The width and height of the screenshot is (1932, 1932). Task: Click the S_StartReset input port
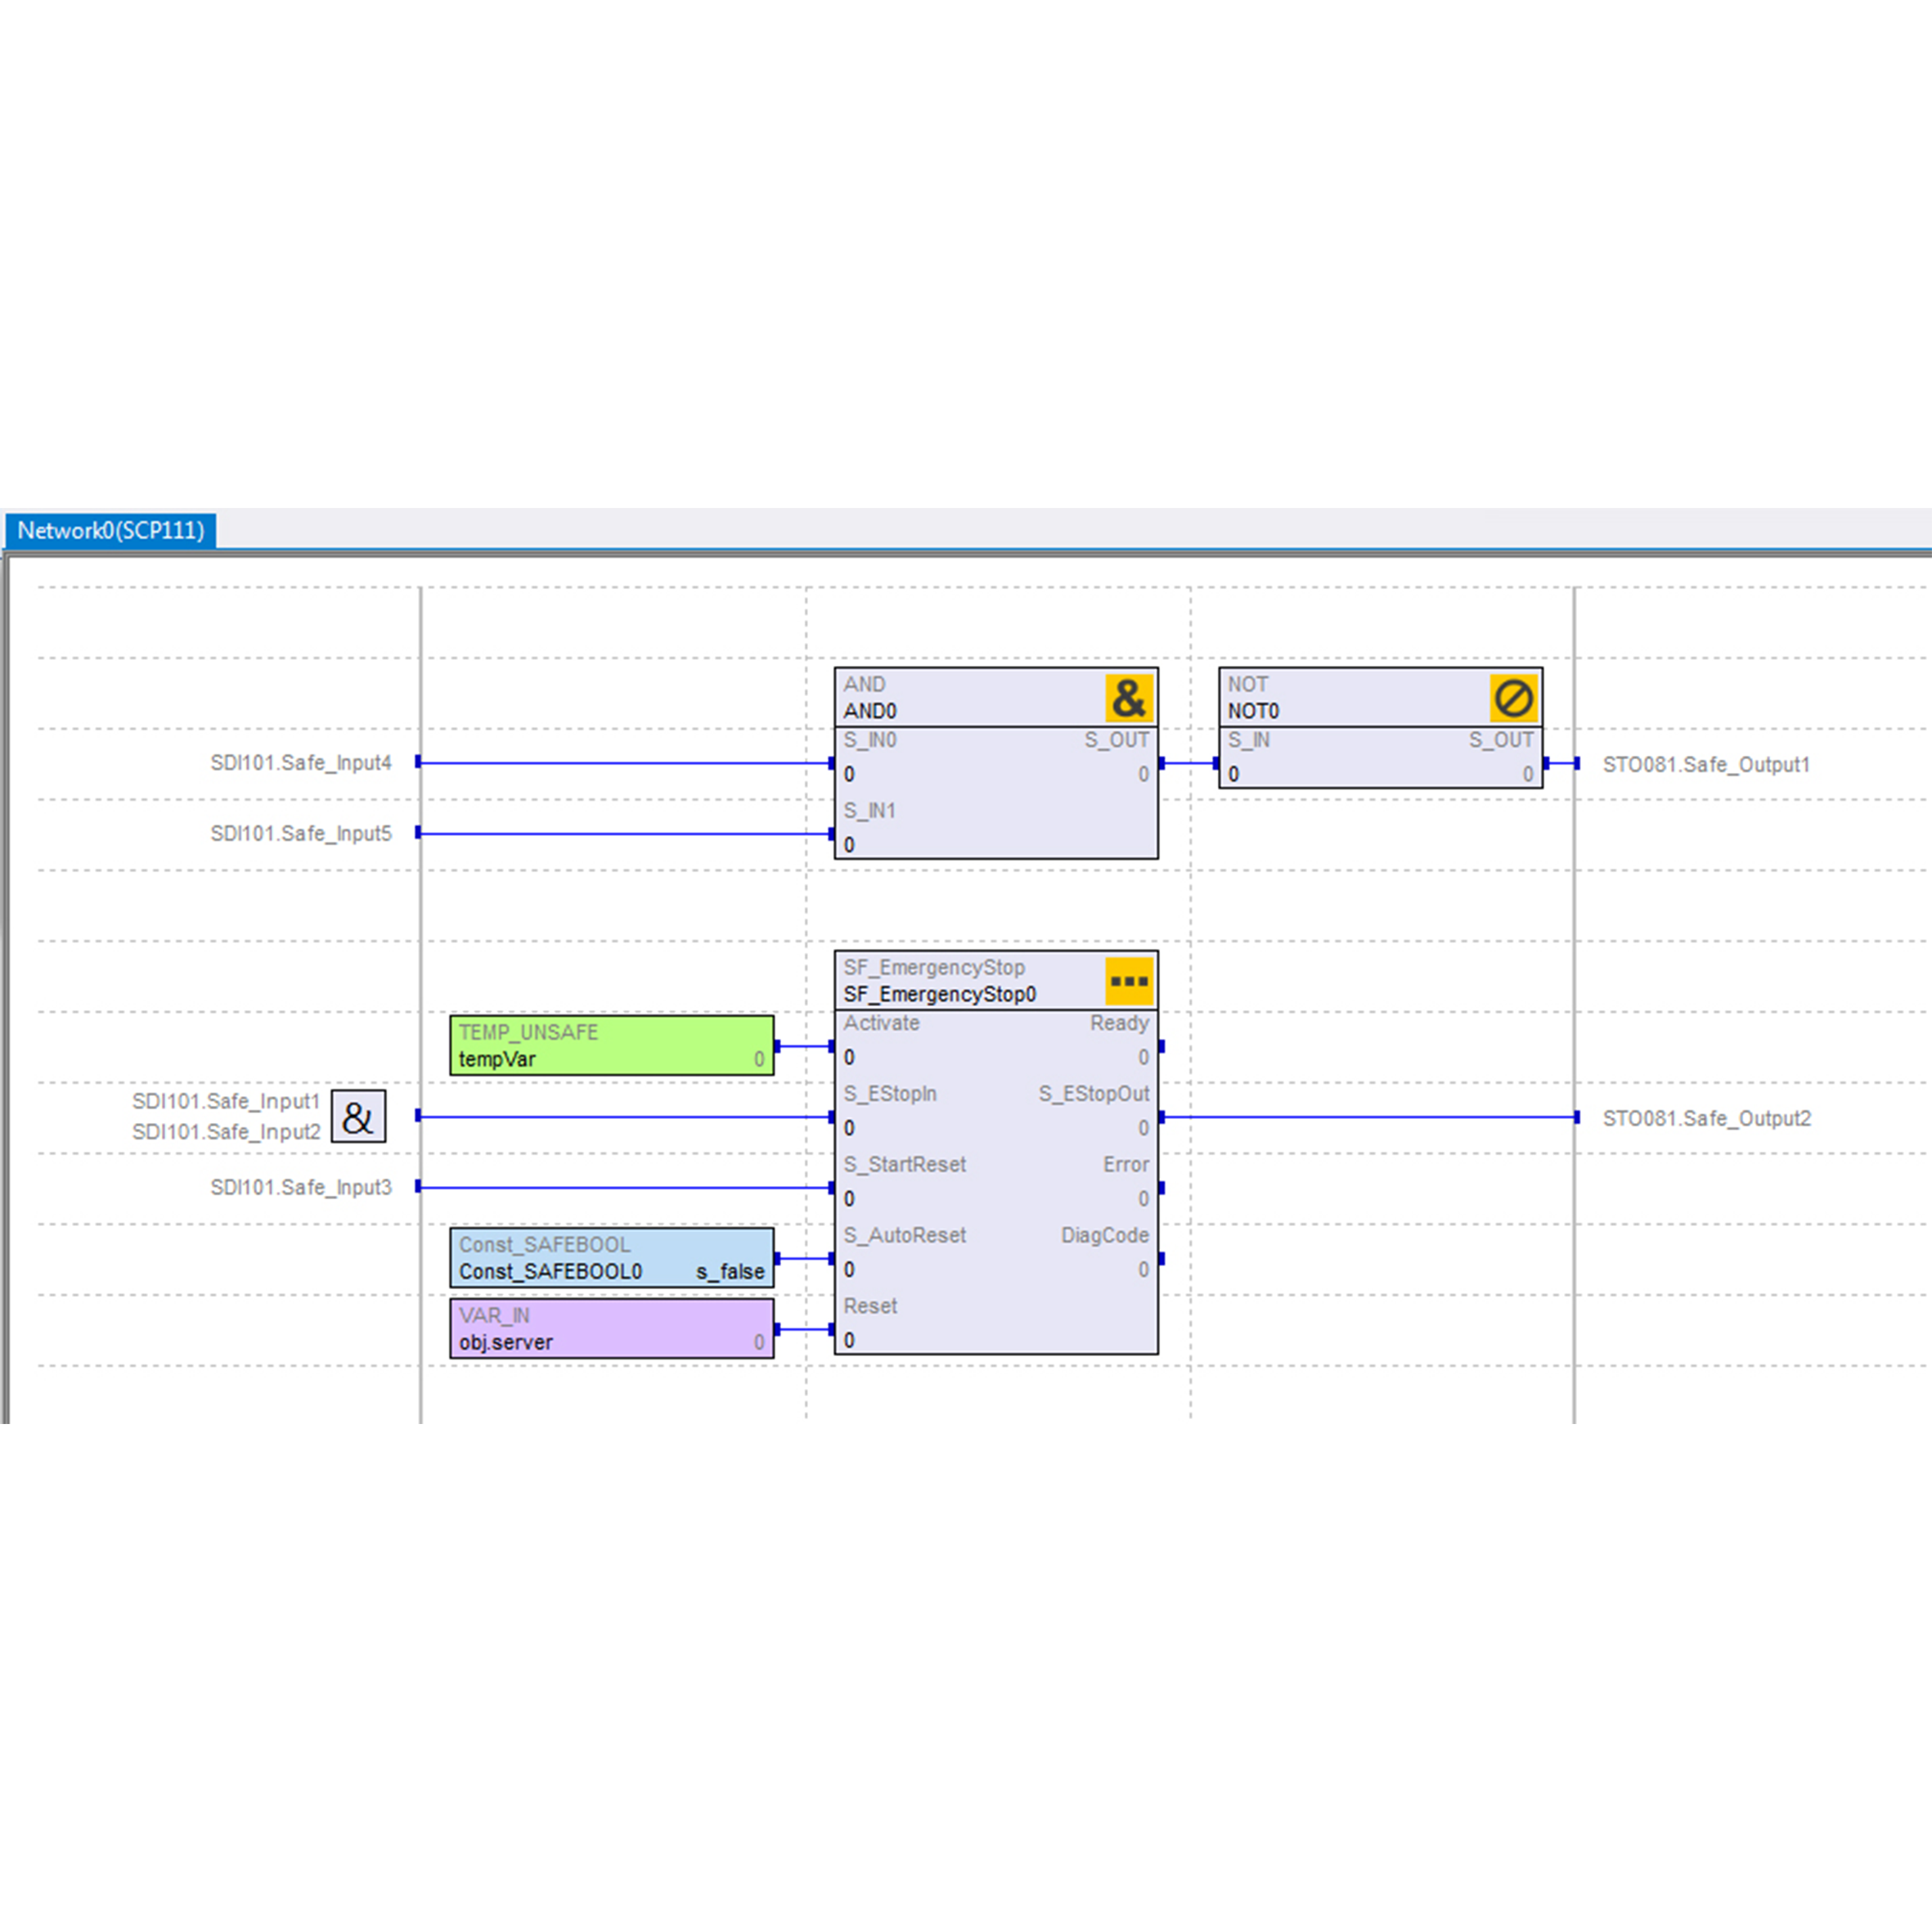tap(905, 1165)
